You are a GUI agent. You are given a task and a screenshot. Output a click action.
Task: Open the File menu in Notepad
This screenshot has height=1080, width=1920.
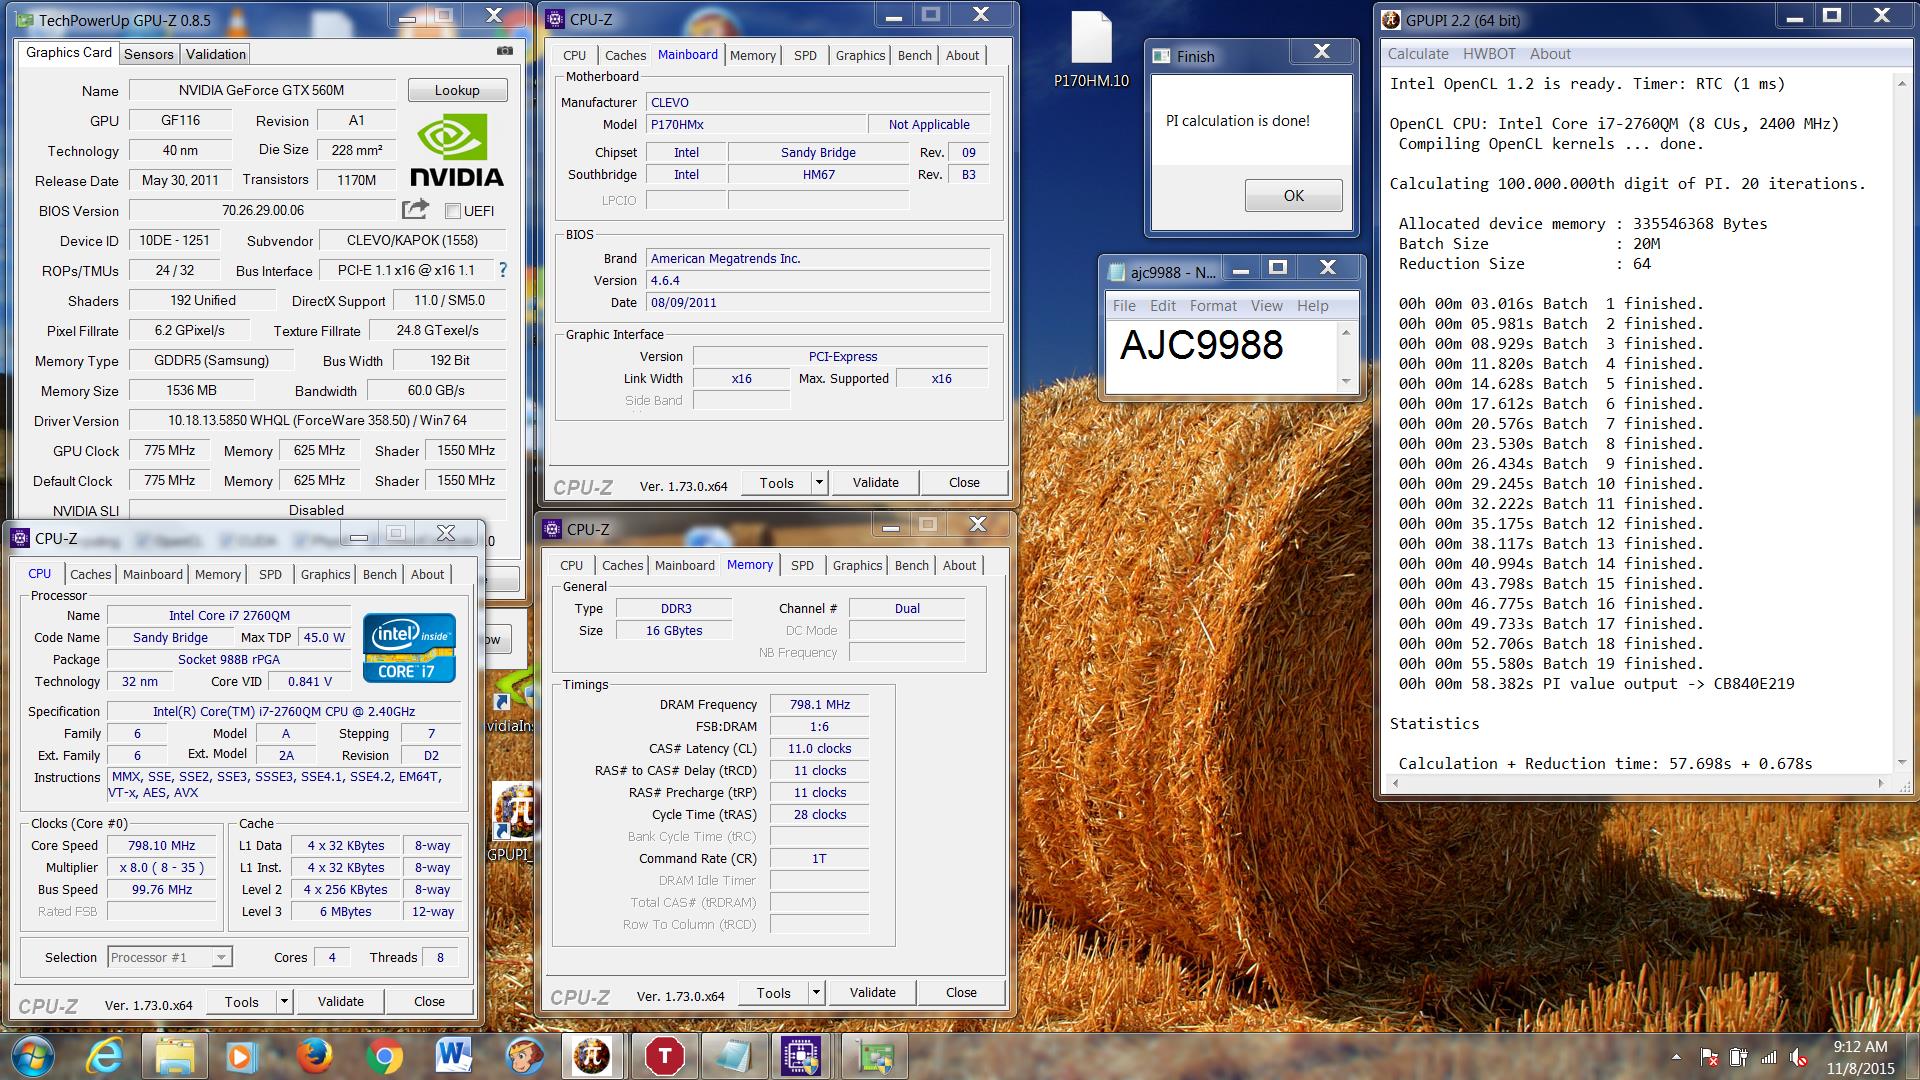point(1124,306)
